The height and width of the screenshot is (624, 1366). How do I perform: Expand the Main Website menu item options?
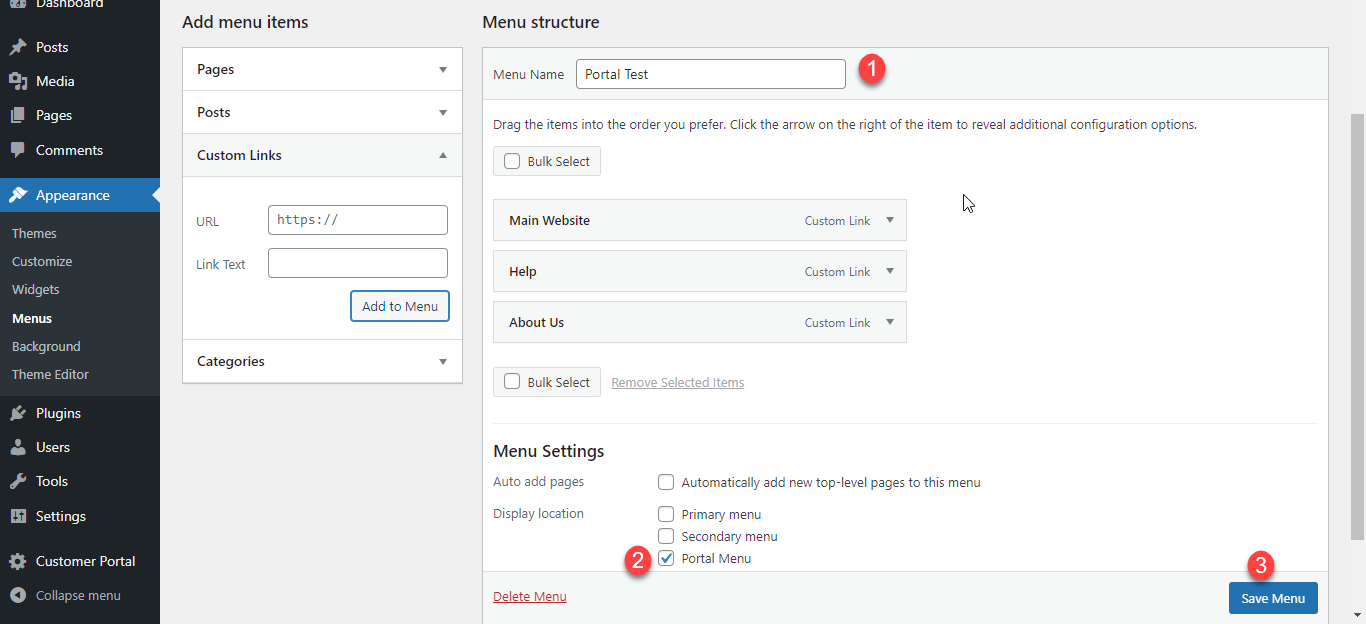pyautogui.click(x=890, y=220)
